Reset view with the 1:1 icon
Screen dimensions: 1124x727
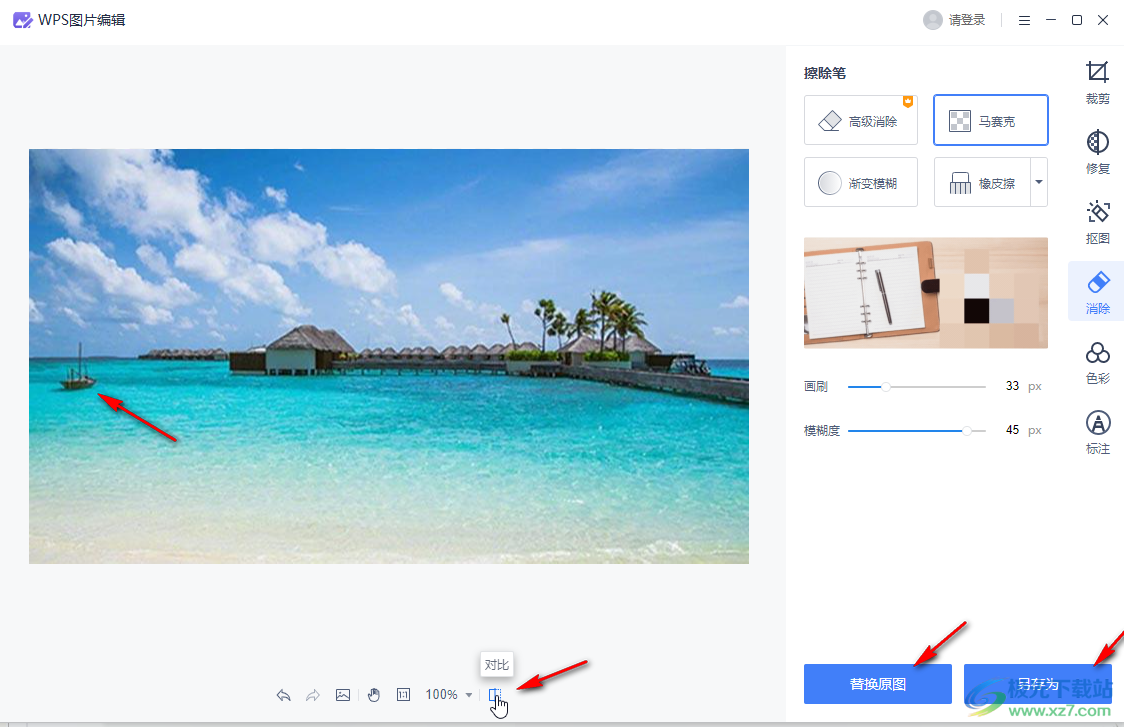pos(404,695)
